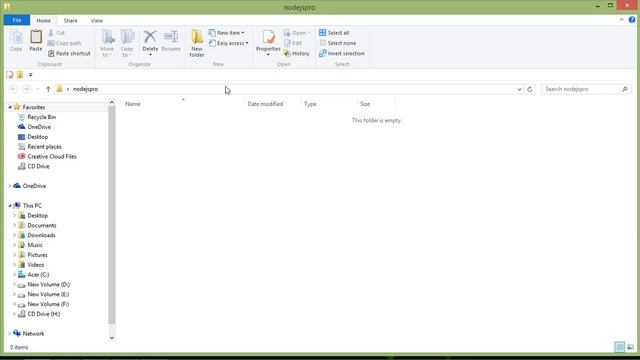Image resolution: width=640 pixels, height=360 pixels.
Task: Click the Forward navigation arrow
Action: click(27, 89)
